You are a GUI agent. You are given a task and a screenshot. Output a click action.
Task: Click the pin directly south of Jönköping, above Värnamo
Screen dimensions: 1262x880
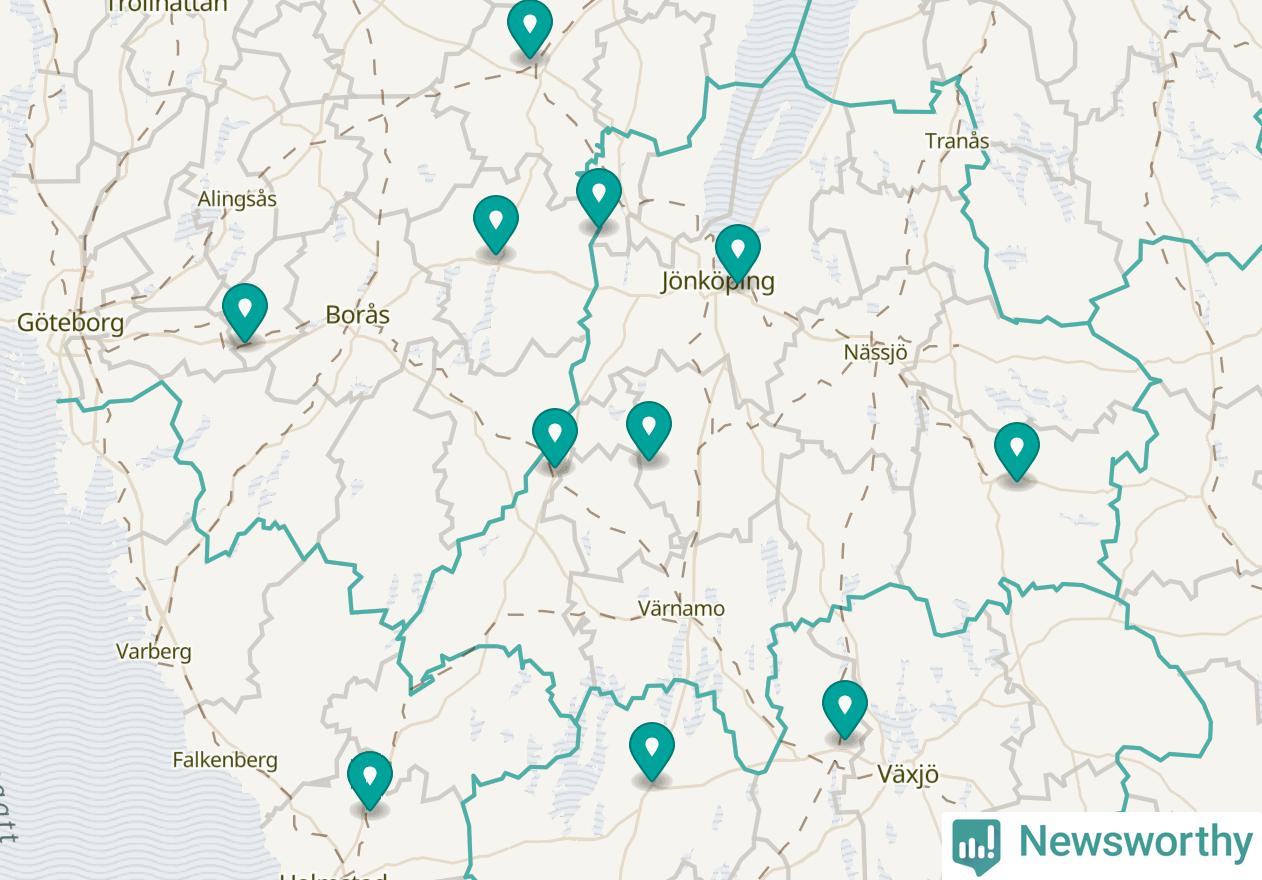649,429
